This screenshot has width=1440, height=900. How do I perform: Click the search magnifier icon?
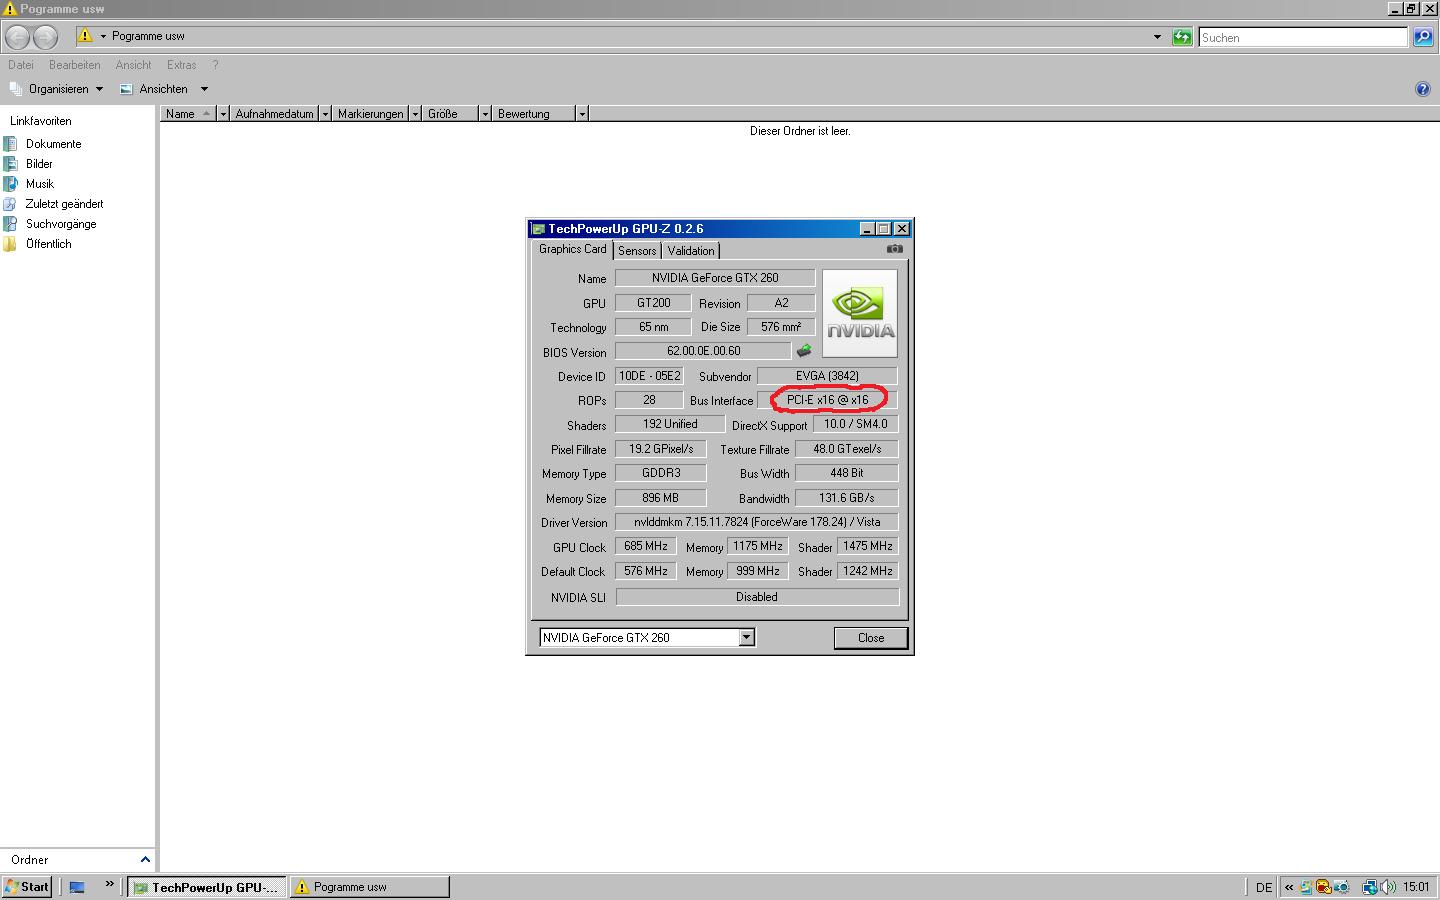[x=1422, y=37]
